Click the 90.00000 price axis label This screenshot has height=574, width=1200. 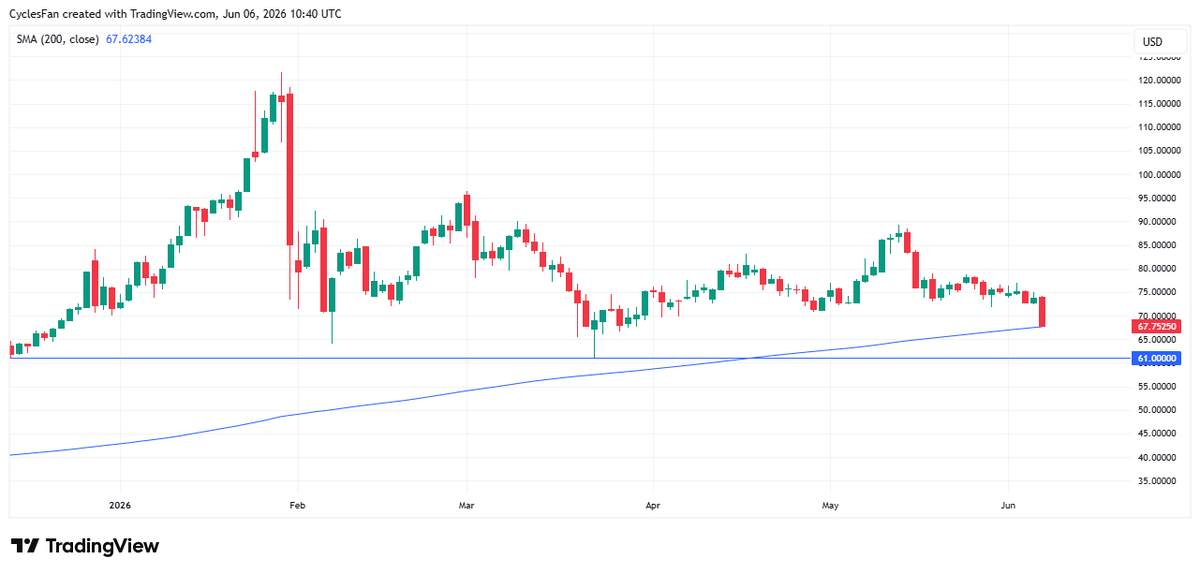1158,222
